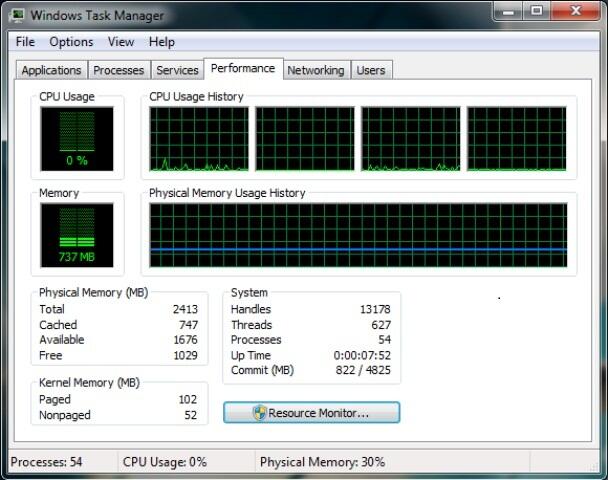Click the Cached value 747

pyautogui.click(x=188, y=325)
